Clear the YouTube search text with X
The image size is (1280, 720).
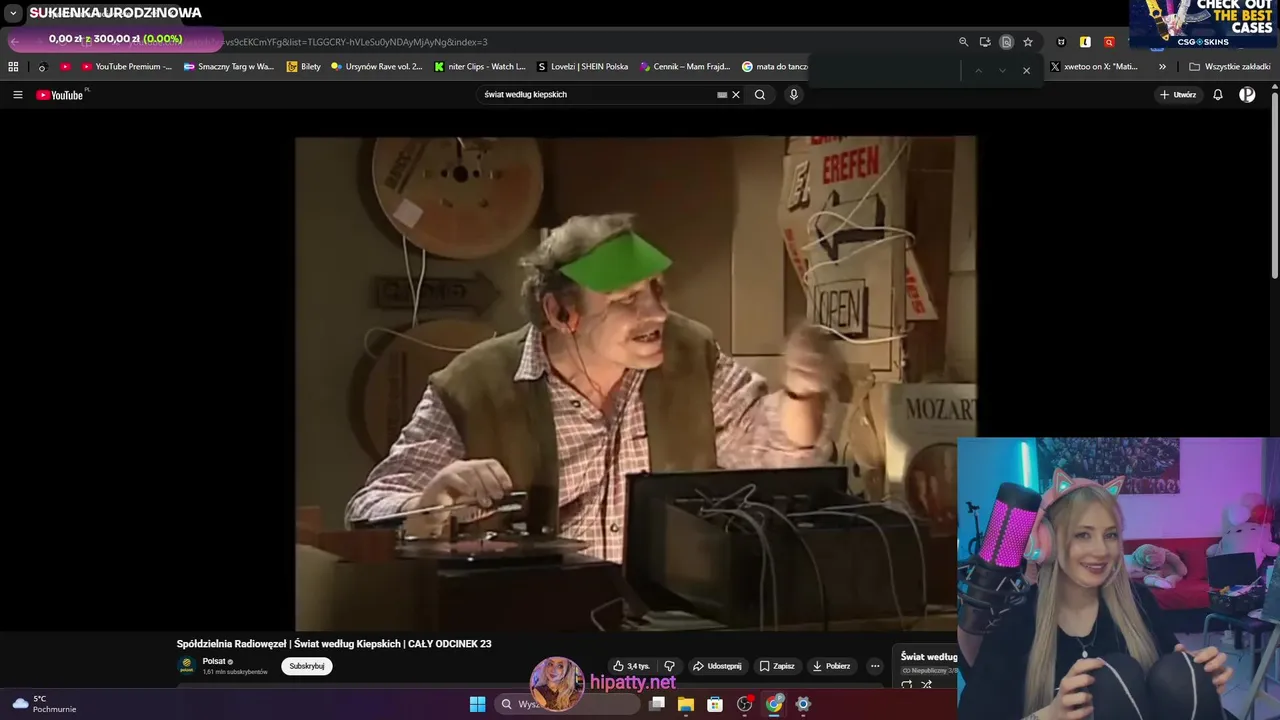click(x=736, y=95)
